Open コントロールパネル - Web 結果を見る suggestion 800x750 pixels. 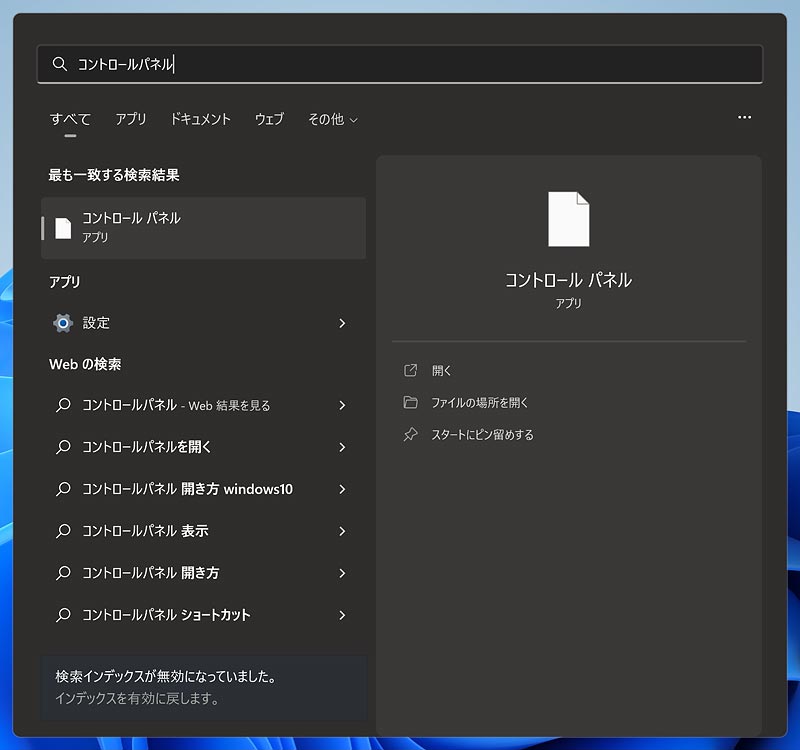click(x=176, y=405)
